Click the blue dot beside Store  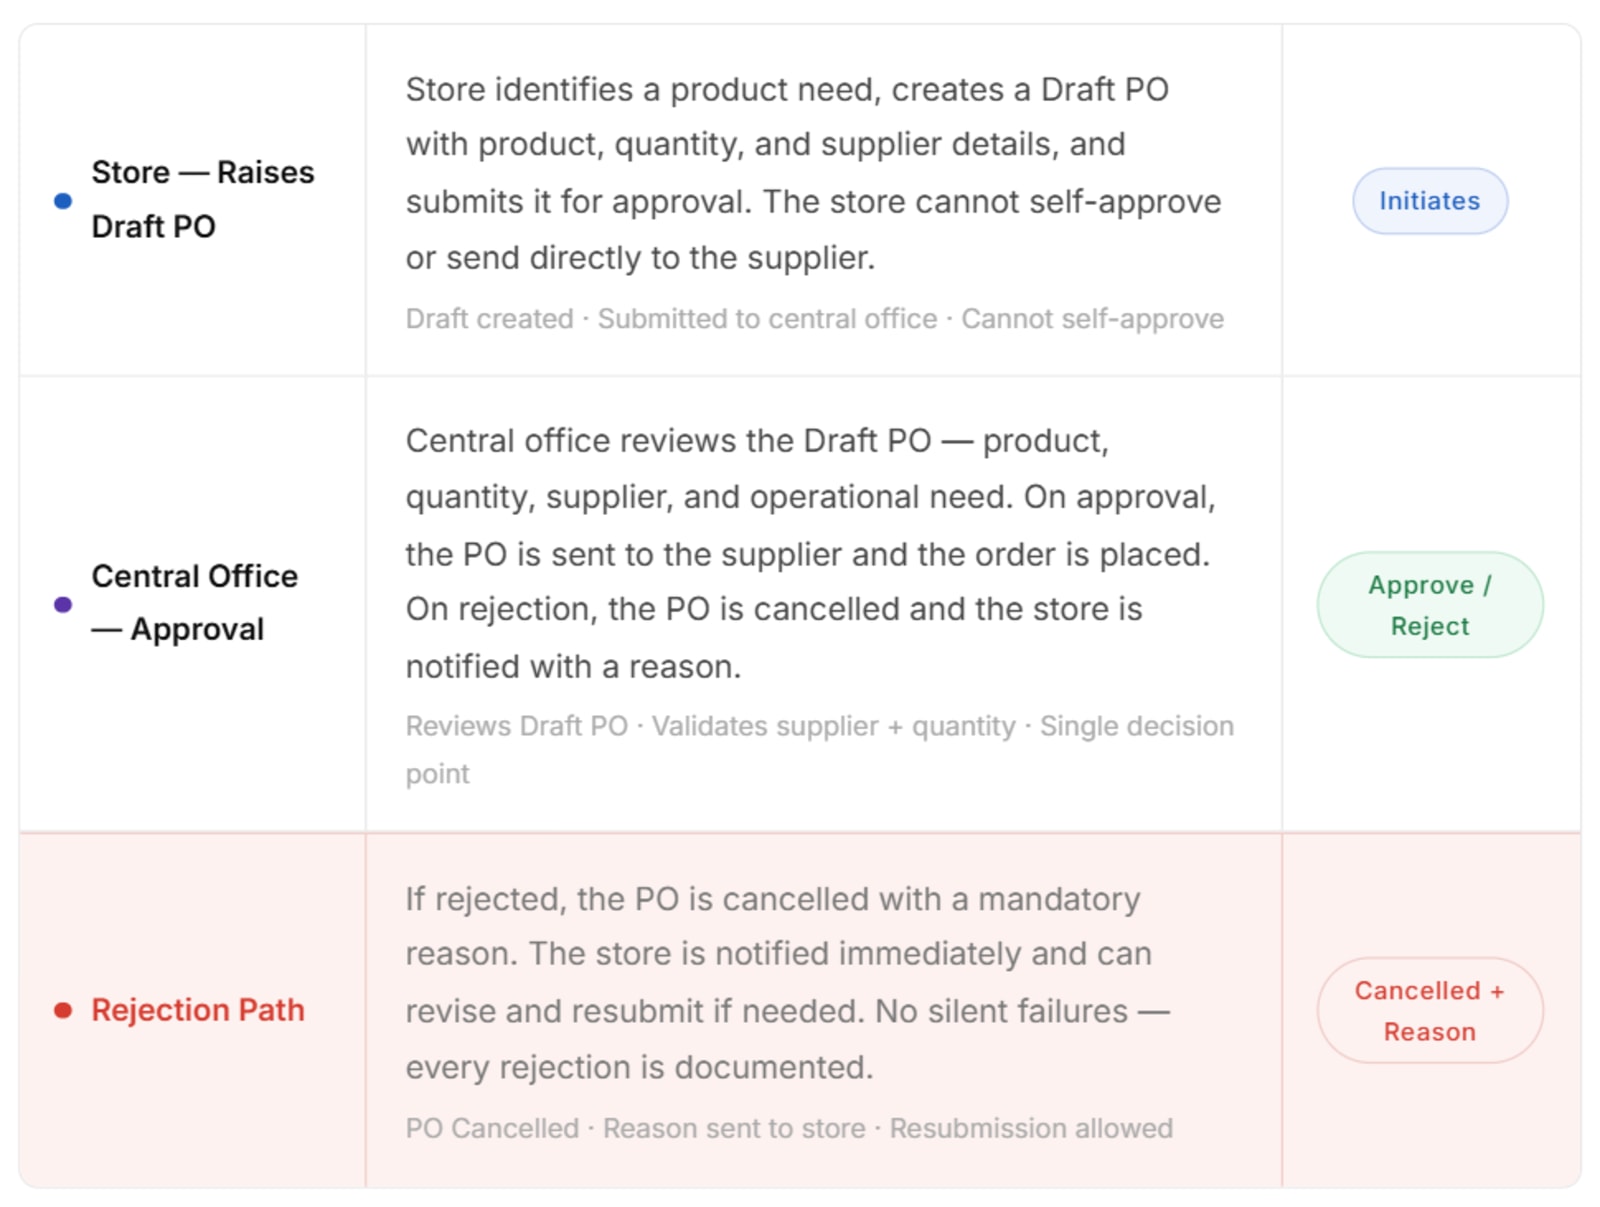click(x=63, y=201)
